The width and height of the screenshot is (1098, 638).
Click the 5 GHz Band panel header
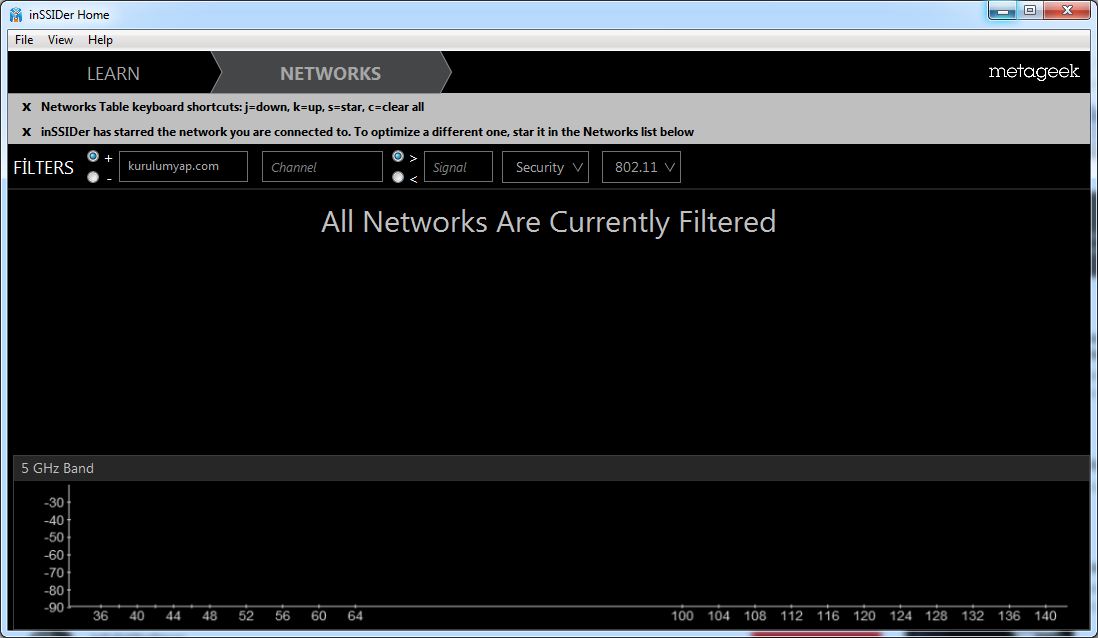click(551, 468)
